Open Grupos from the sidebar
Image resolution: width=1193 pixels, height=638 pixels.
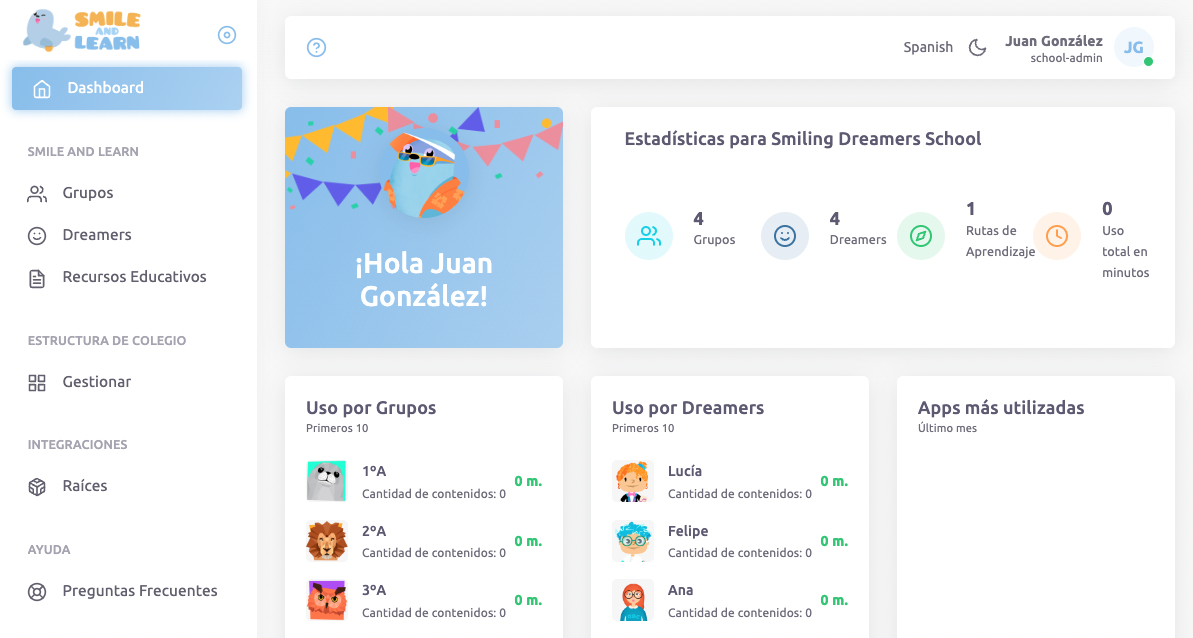(88, 193)
